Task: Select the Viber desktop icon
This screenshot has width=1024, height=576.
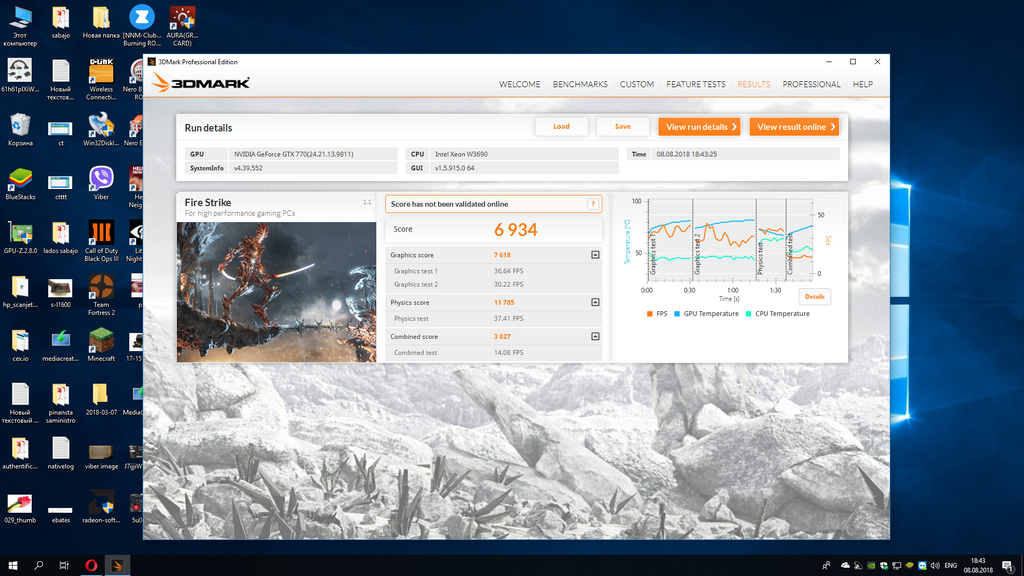Action: coord(101,183)
